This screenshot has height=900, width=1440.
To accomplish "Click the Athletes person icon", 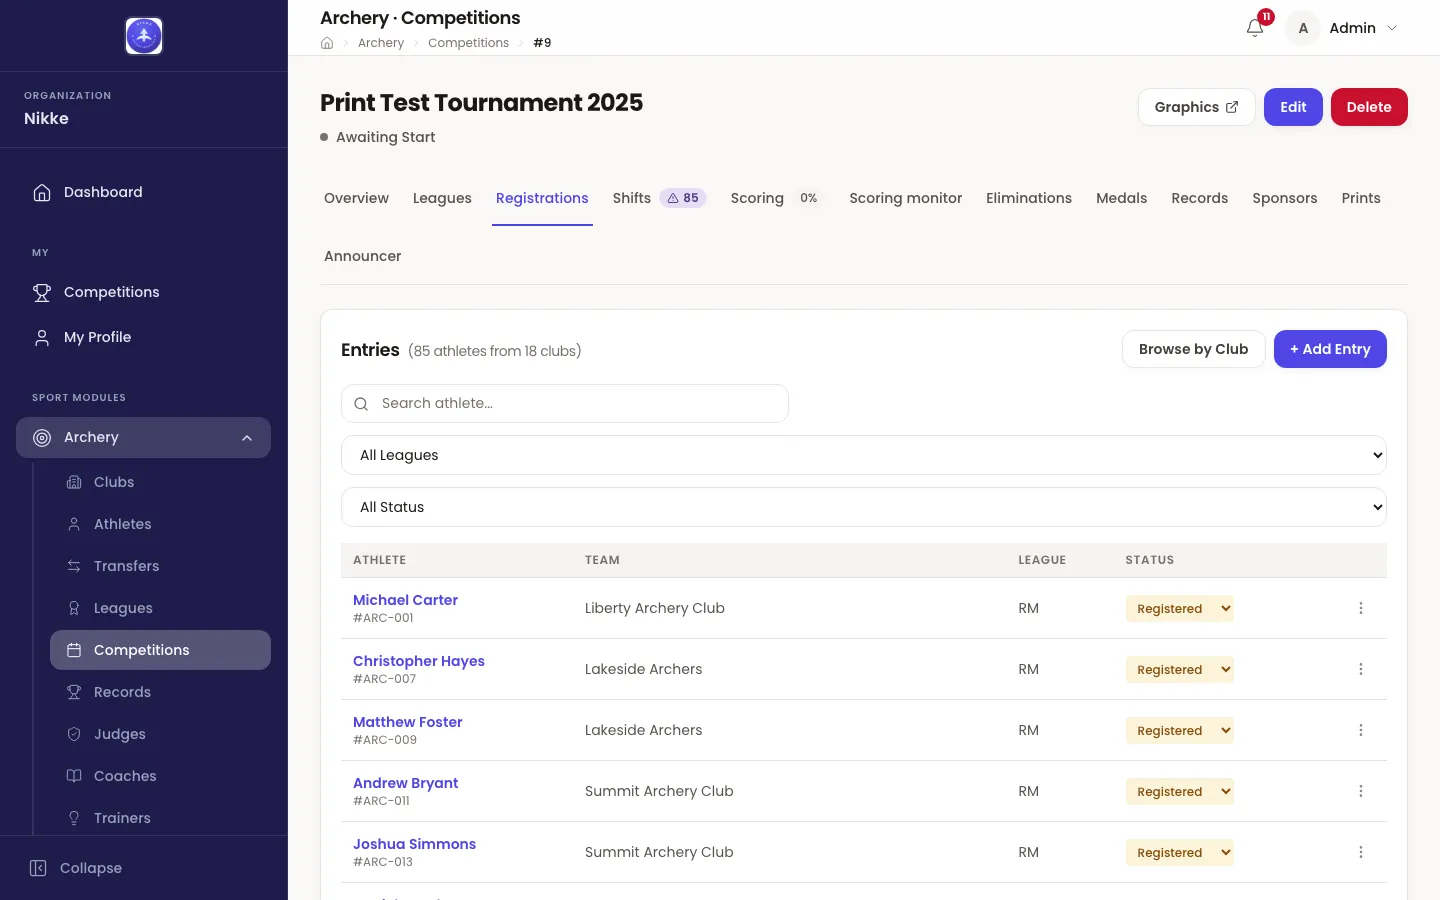I will point(74,524).
